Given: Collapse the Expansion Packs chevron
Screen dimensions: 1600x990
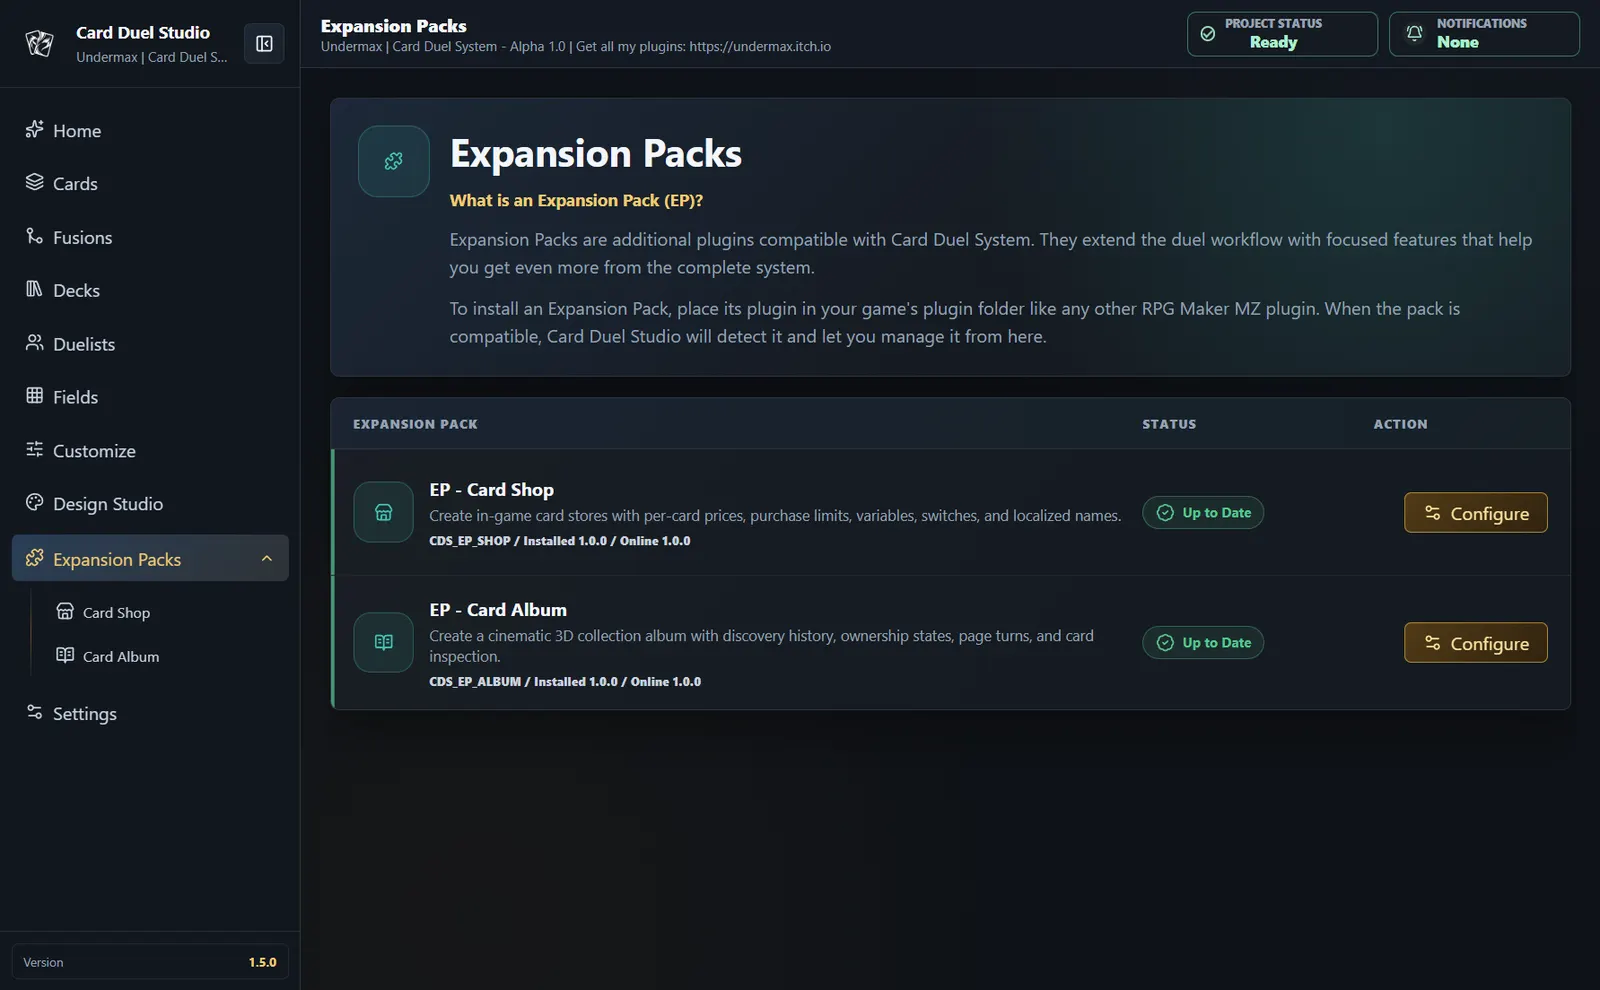Looking at the screenshot, I should [x=267, y=558].
